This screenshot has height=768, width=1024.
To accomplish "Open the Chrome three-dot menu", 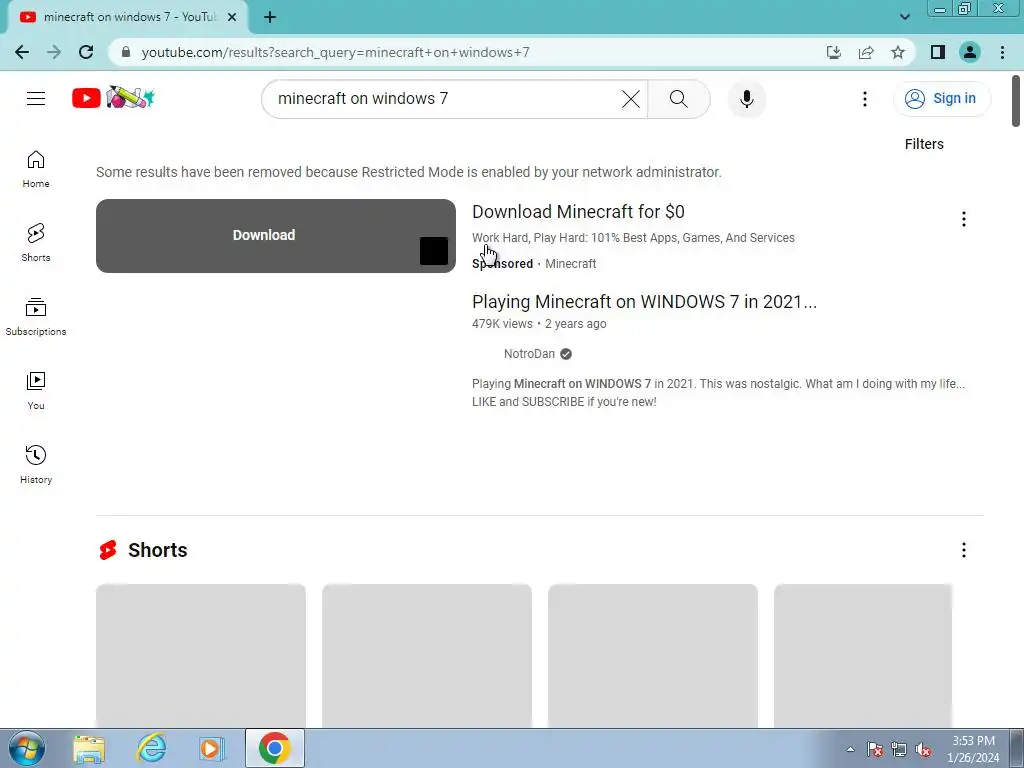I will (x=1002, y=52).
